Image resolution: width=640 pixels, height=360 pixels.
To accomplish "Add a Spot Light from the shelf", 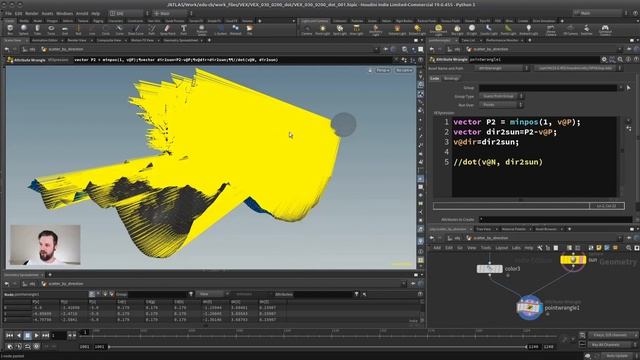I will point(340,29).
